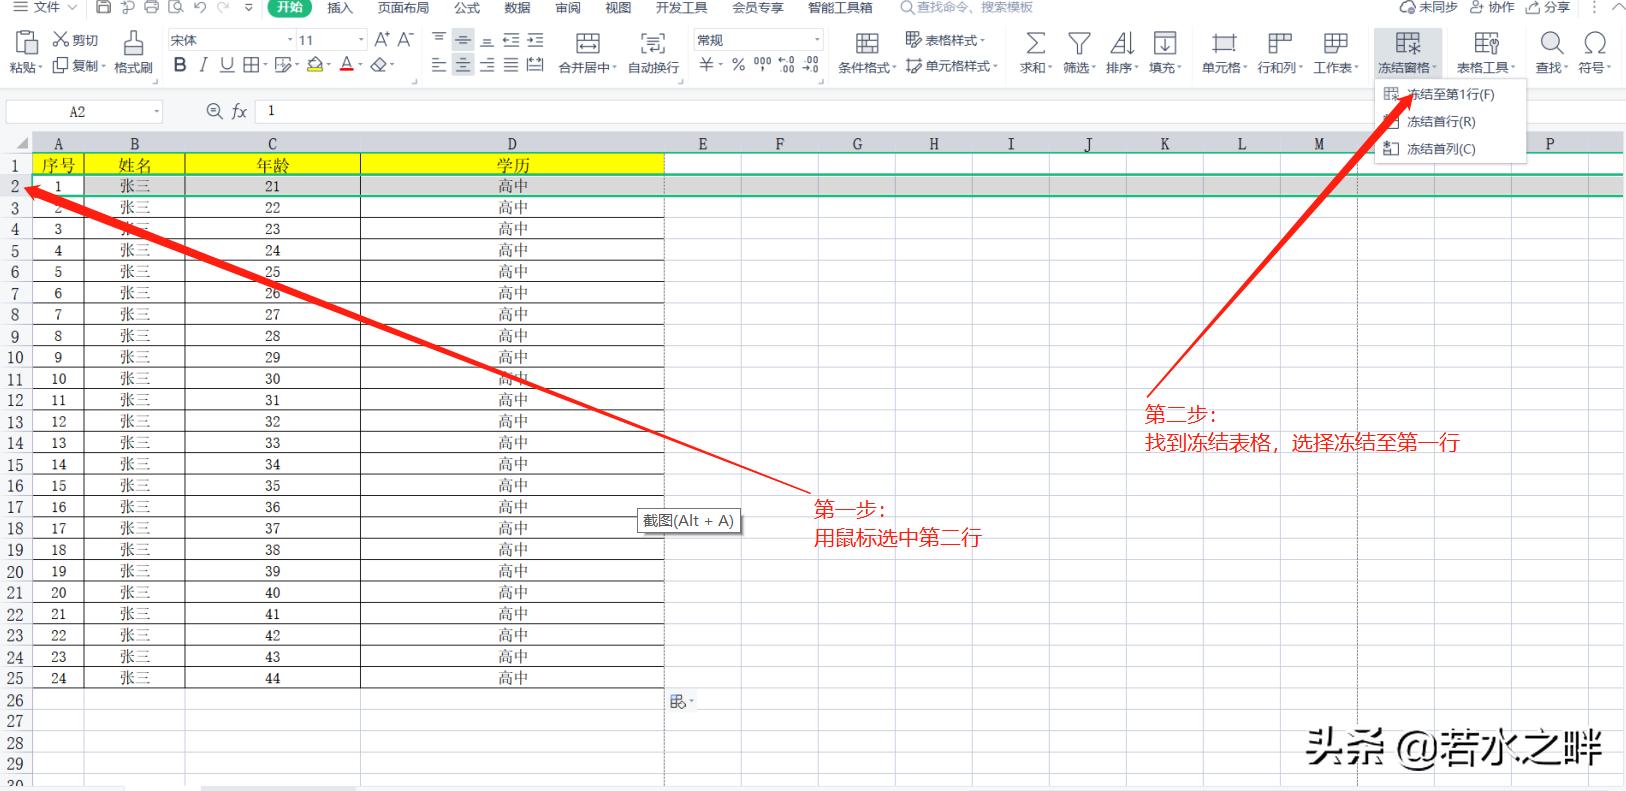This screenshot has width=1626, height=791.
Task: Click the Sum (求和) sigma icon
Action: (x=1036, y=43)
